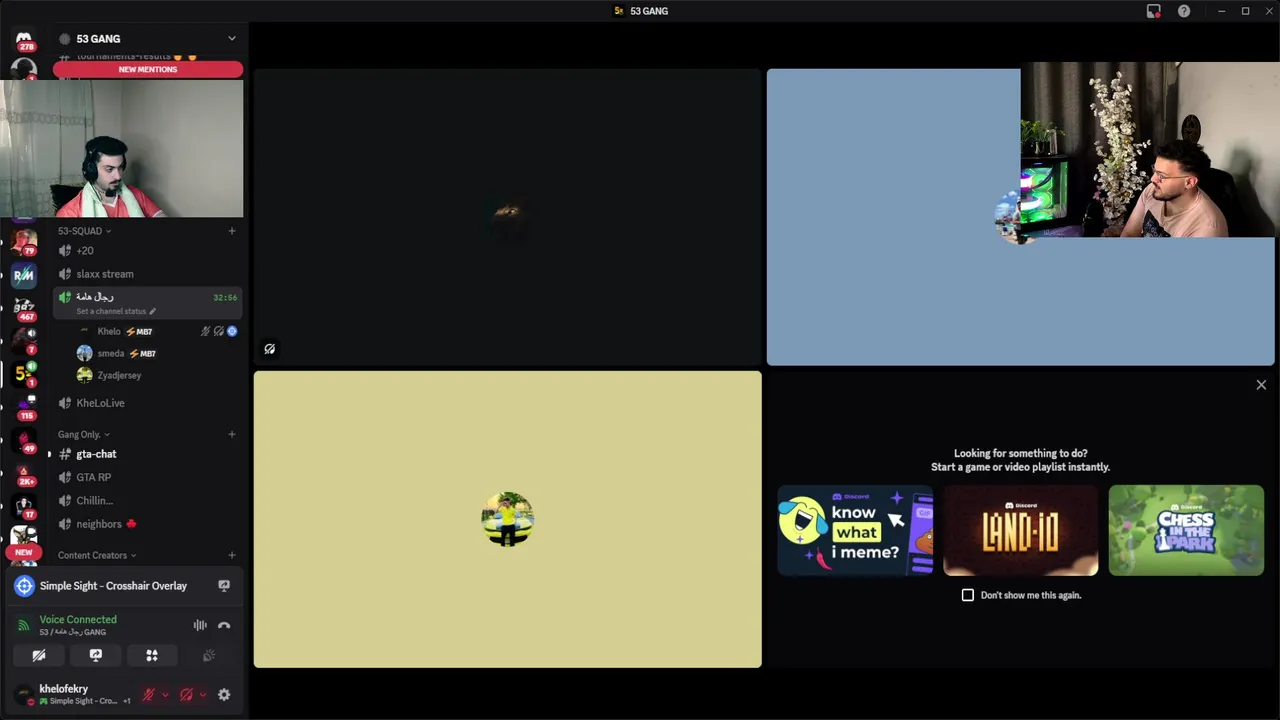1280x720 pixels.
Task: Collapse the Content Creators category
Action: pyautogui.click(x=97, y=555)
